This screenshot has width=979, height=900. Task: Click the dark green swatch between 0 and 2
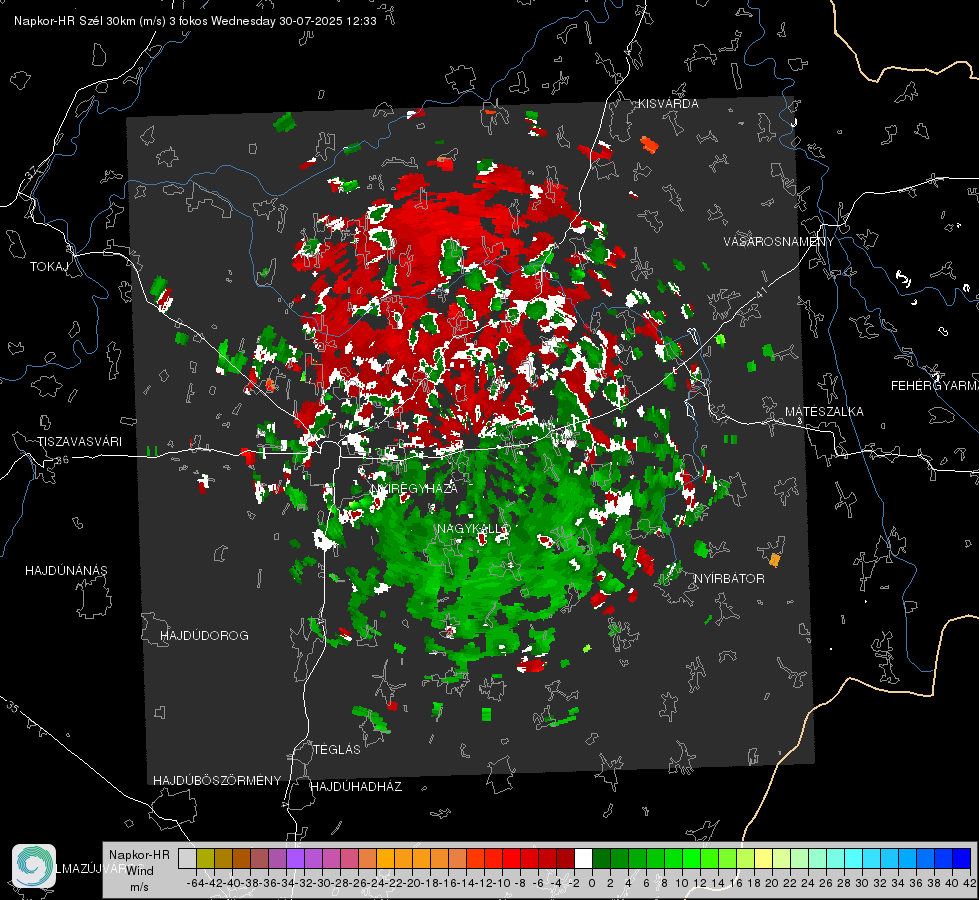tap(601, 859)
